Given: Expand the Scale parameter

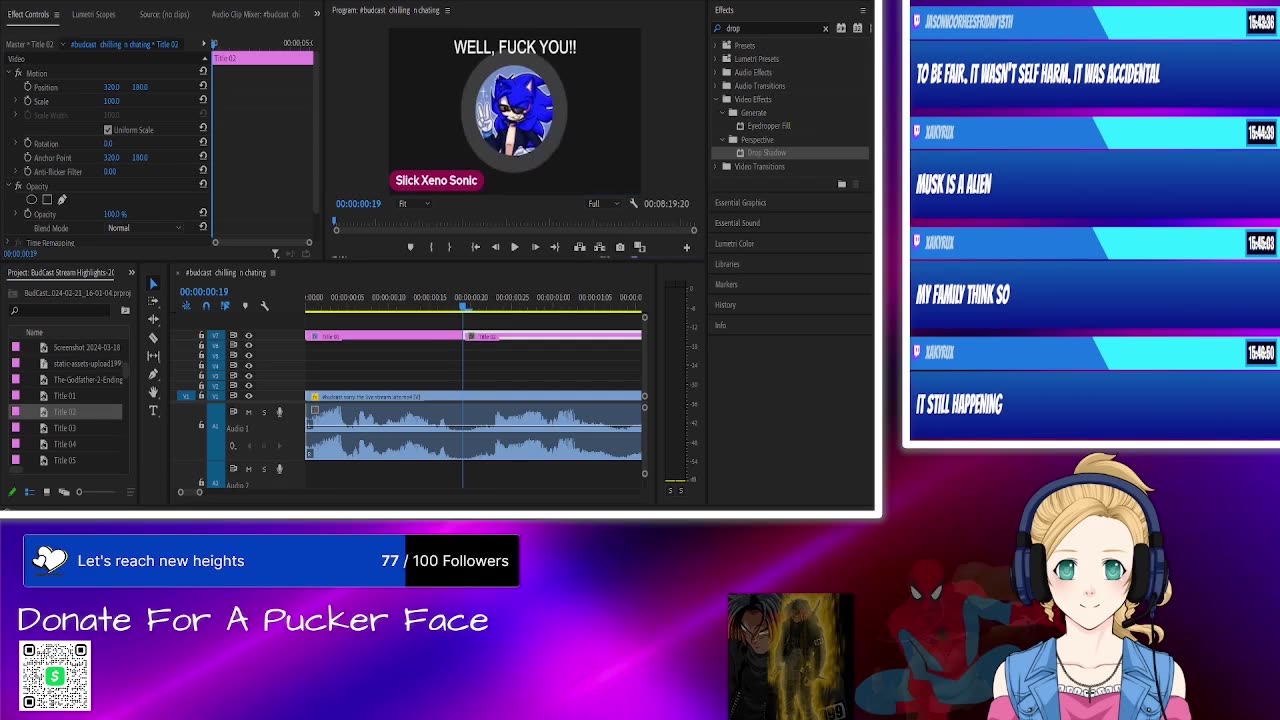Looking at the screenshot, I should tap(18, 101).
